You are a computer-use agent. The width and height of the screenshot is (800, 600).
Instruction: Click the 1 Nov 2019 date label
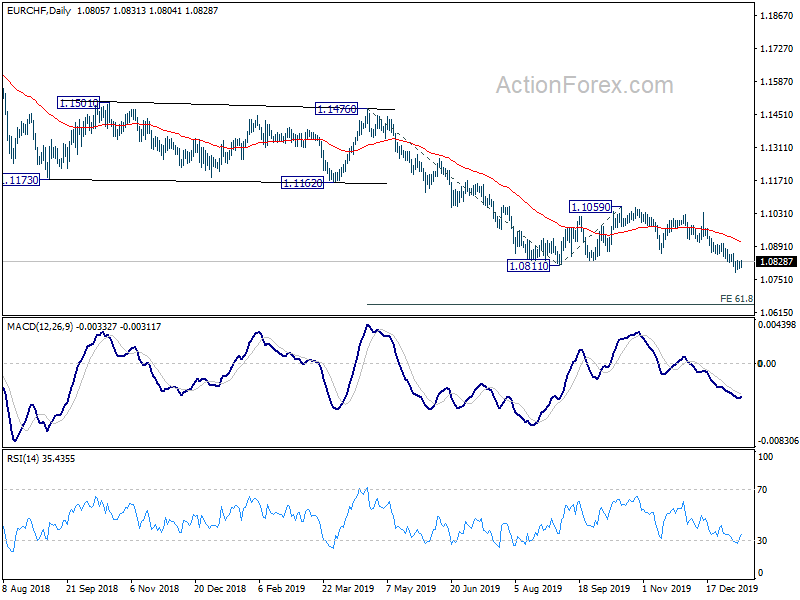coord(667,588)
